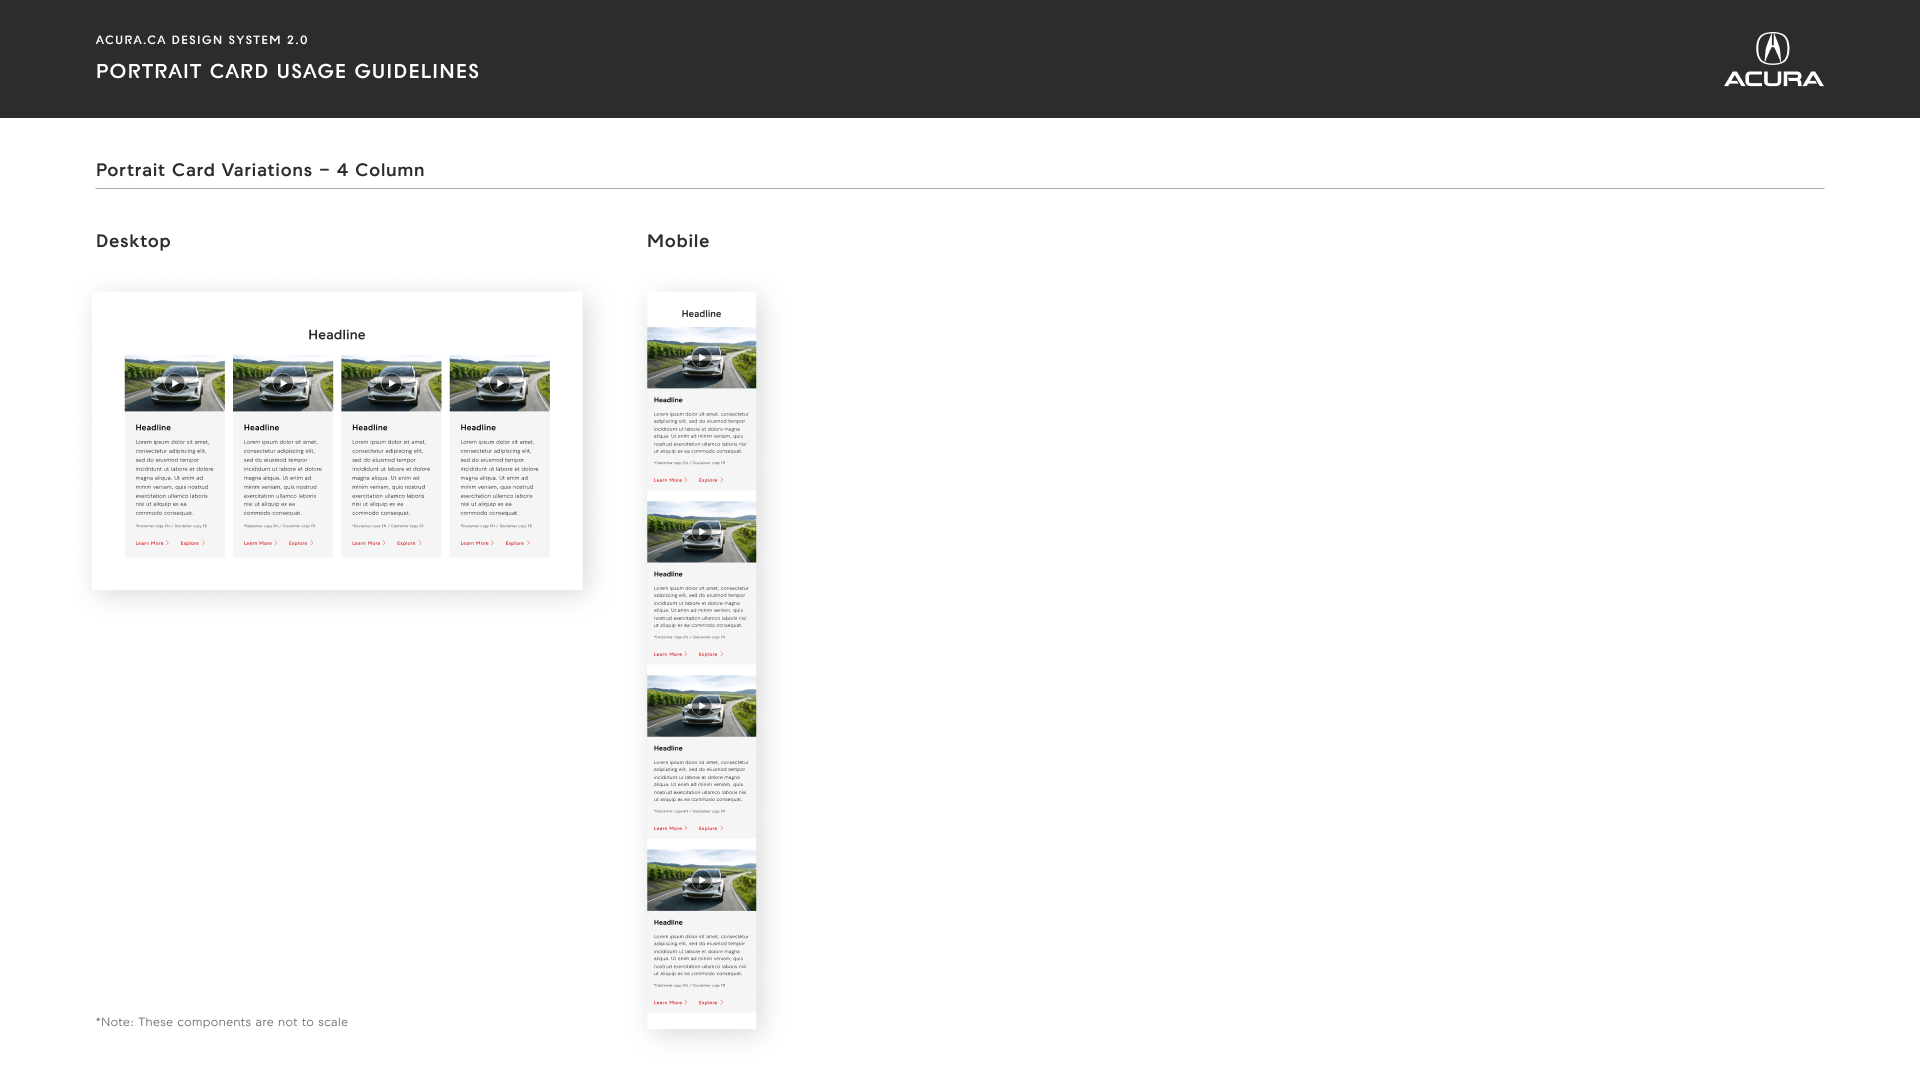Click 'PORTRAIT CARD USAGE GUIDELINES' title
The height and width of the screenshot is (1080, 1920).
coord(288,71)
